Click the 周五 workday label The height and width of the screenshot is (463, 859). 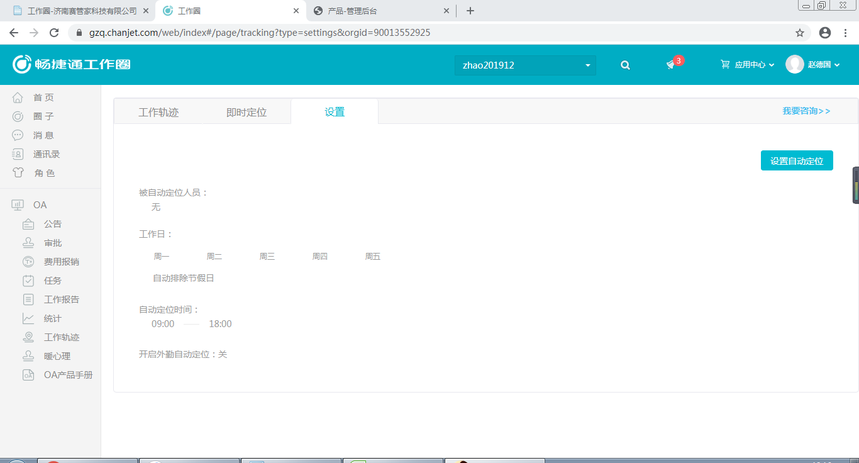(373, 256)
